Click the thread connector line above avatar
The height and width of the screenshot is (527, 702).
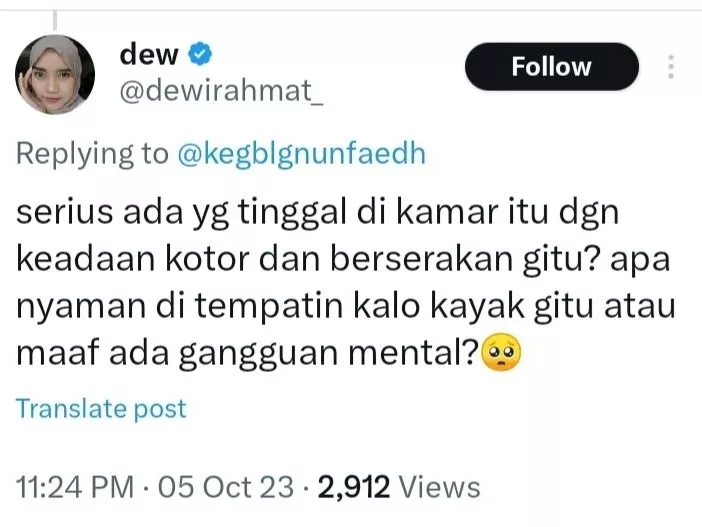(x=55, y=20)
